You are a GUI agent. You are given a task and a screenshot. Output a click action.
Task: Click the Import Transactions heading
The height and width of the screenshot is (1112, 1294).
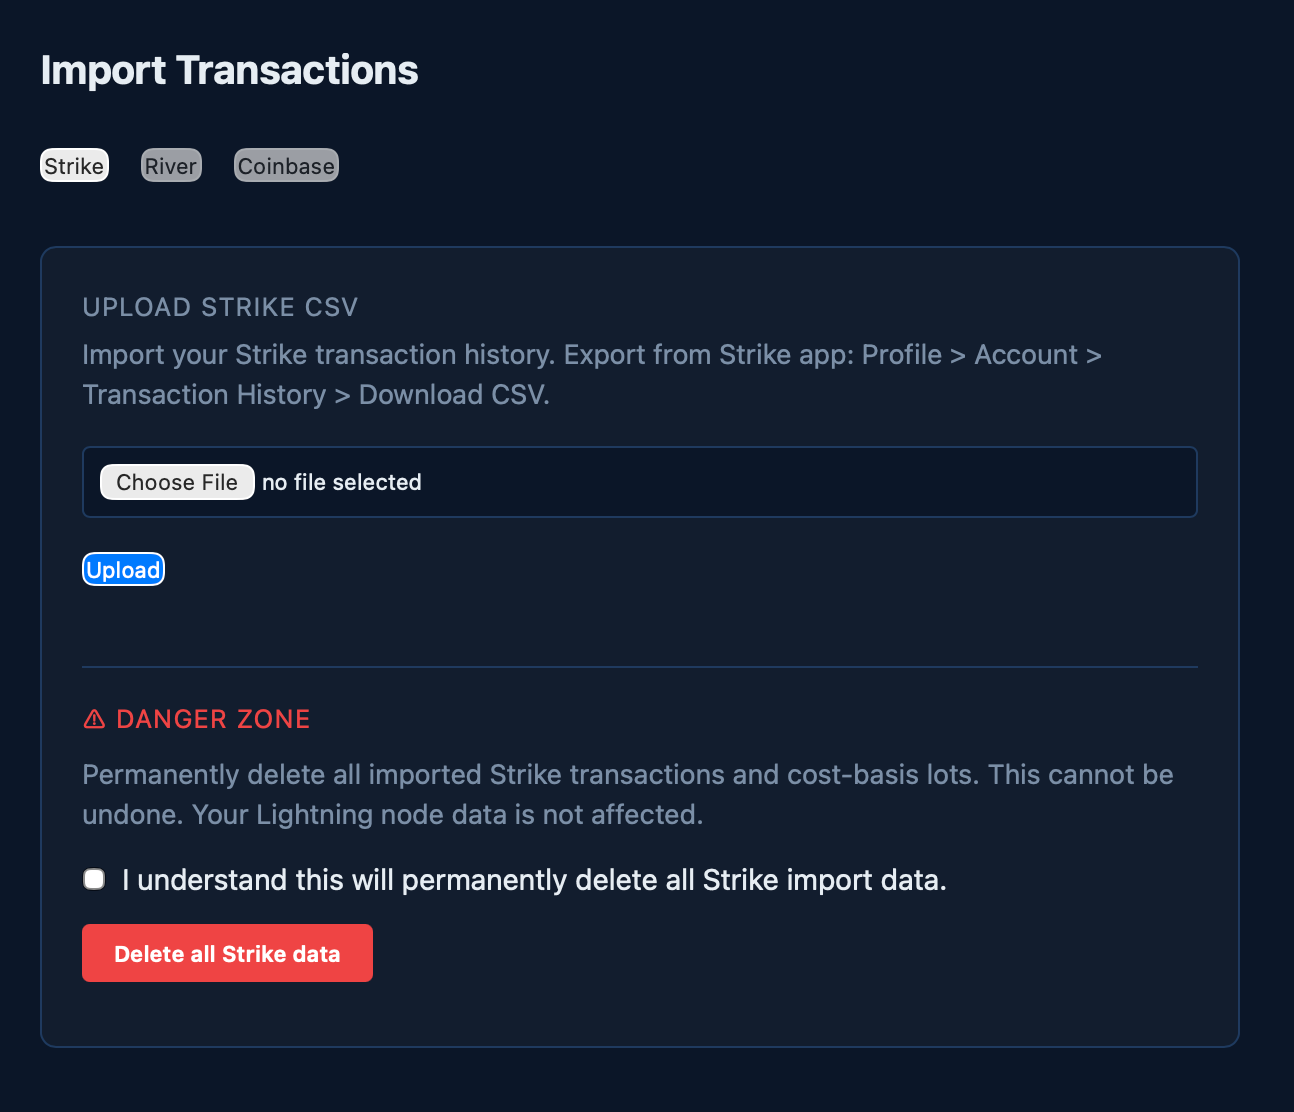pyautogui.click(x=229, y=70)
